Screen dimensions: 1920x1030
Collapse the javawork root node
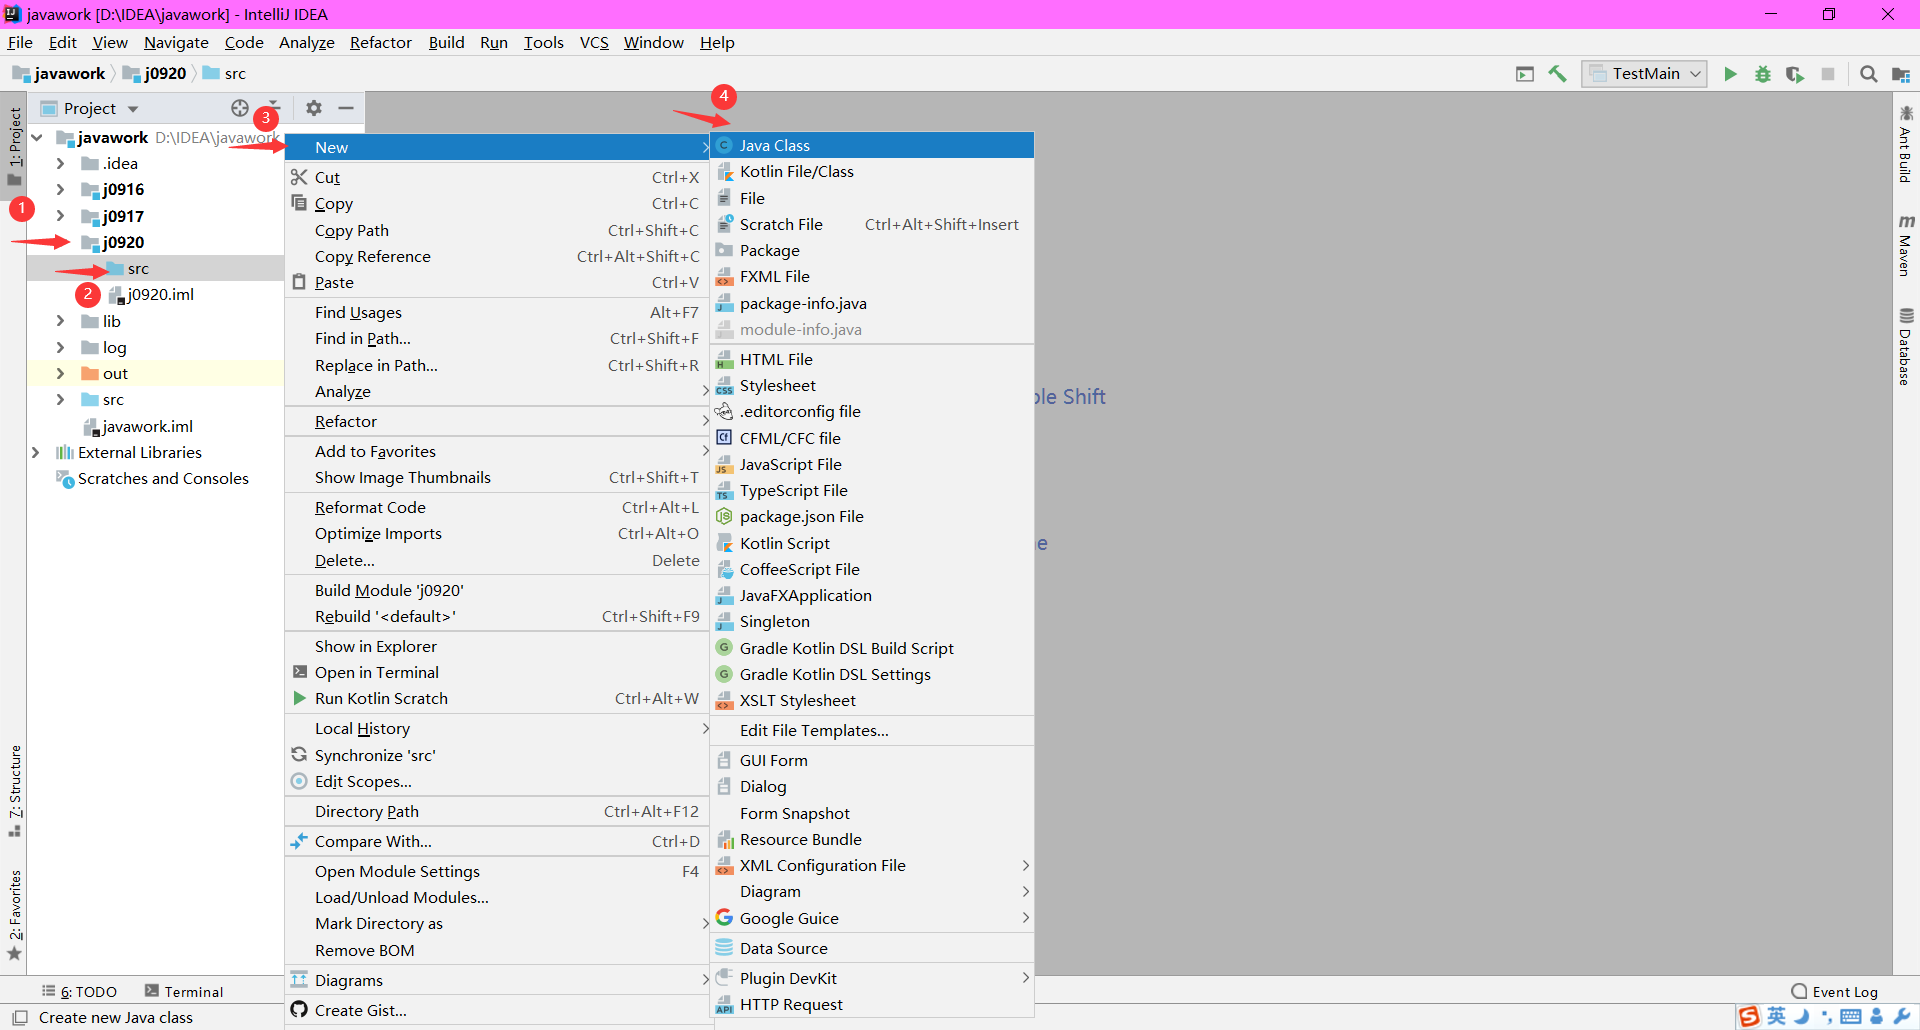coord(37,137)
